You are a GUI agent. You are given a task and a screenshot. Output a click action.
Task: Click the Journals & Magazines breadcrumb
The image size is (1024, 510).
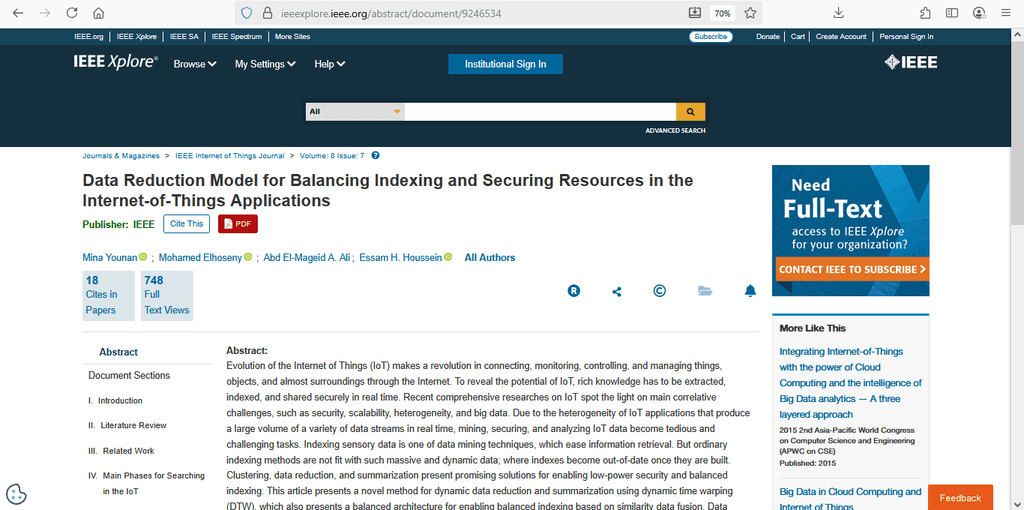(x=121, y=156)
